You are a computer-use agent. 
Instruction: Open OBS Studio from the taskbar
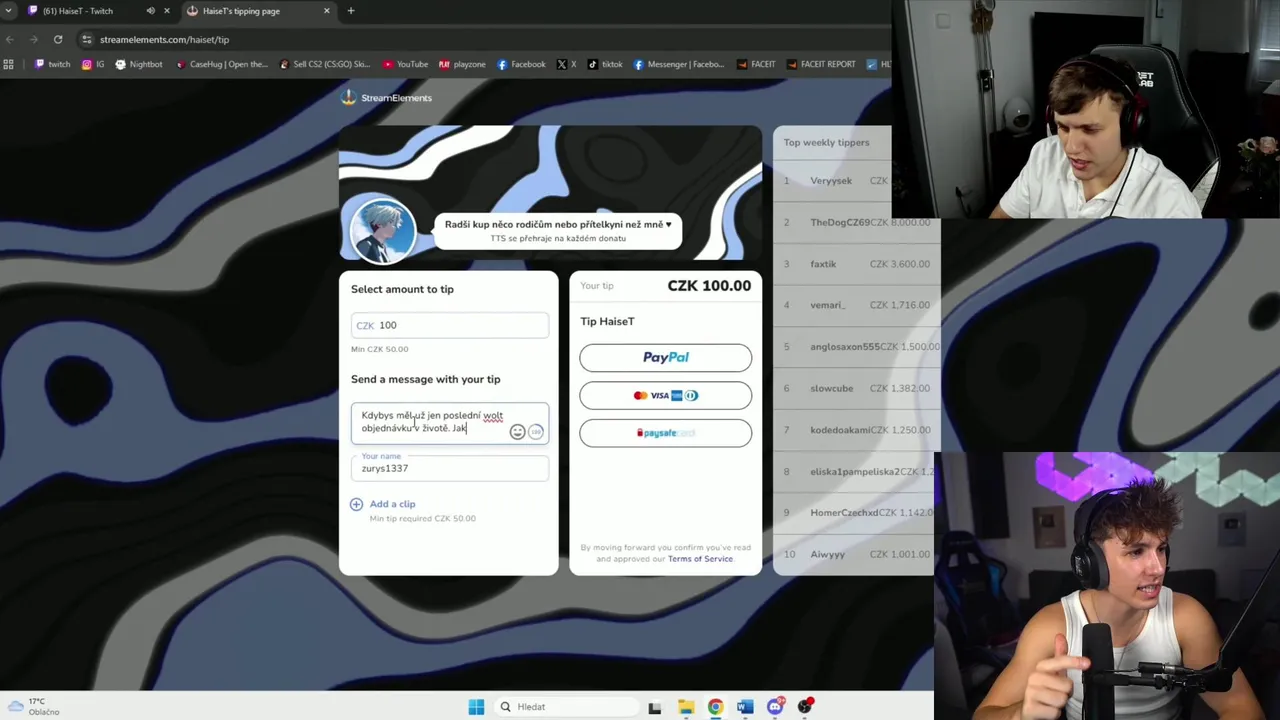tap(805, 707)
